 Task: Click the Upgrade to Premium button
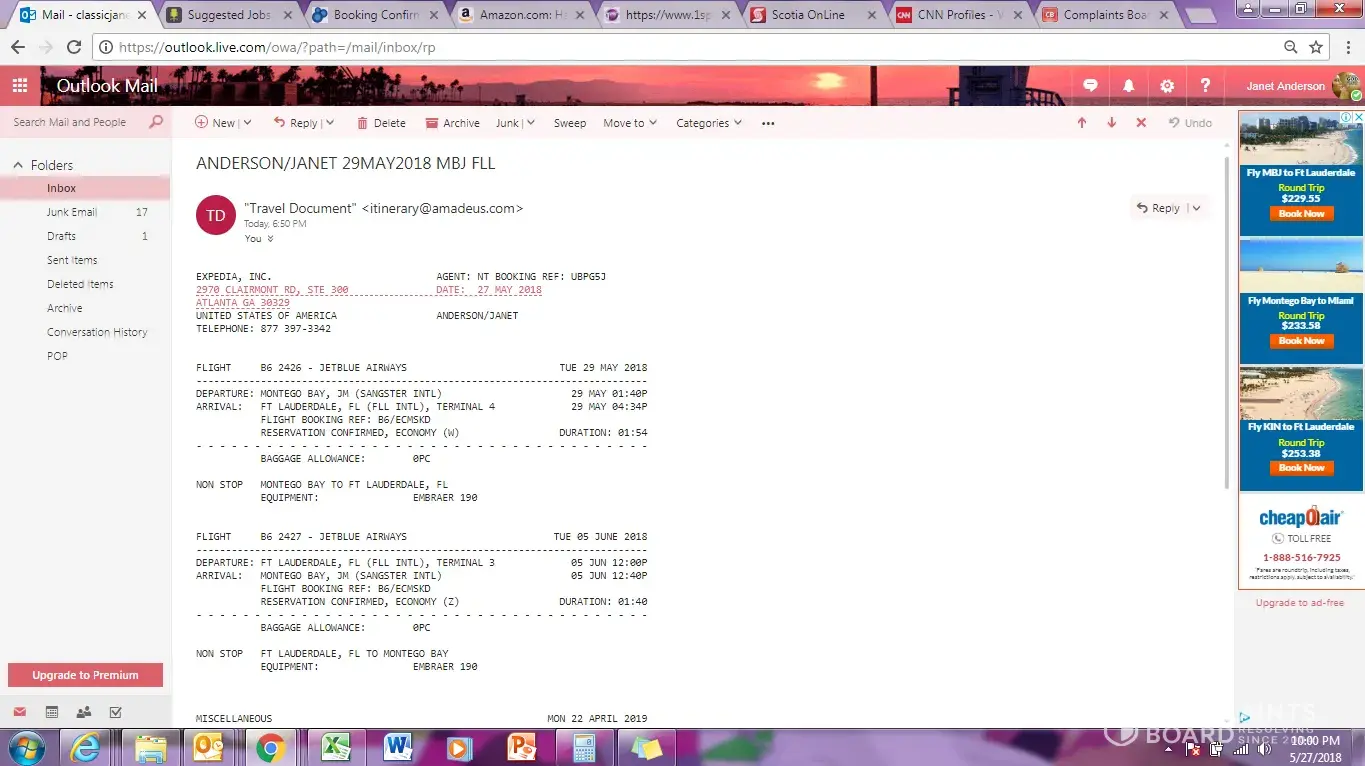(x=85, y=675)
